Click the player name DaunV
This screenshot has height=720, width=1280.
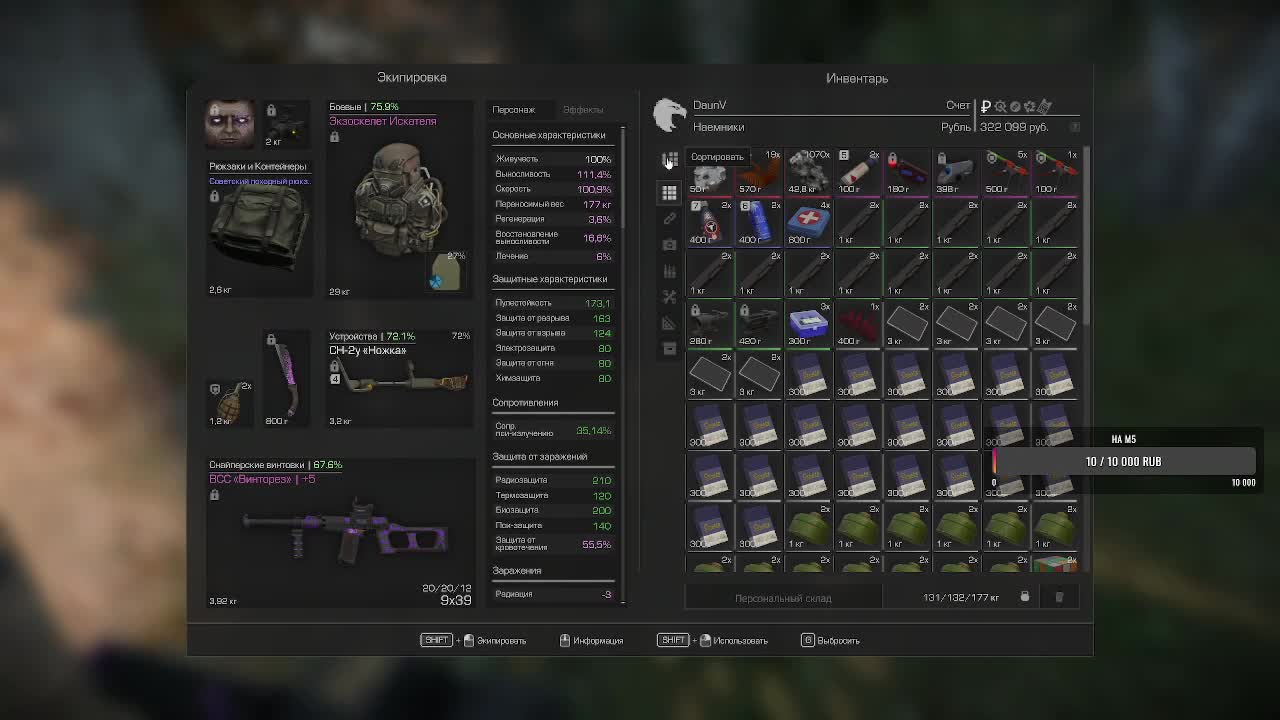pyautogui.click(x=710, y=105)
